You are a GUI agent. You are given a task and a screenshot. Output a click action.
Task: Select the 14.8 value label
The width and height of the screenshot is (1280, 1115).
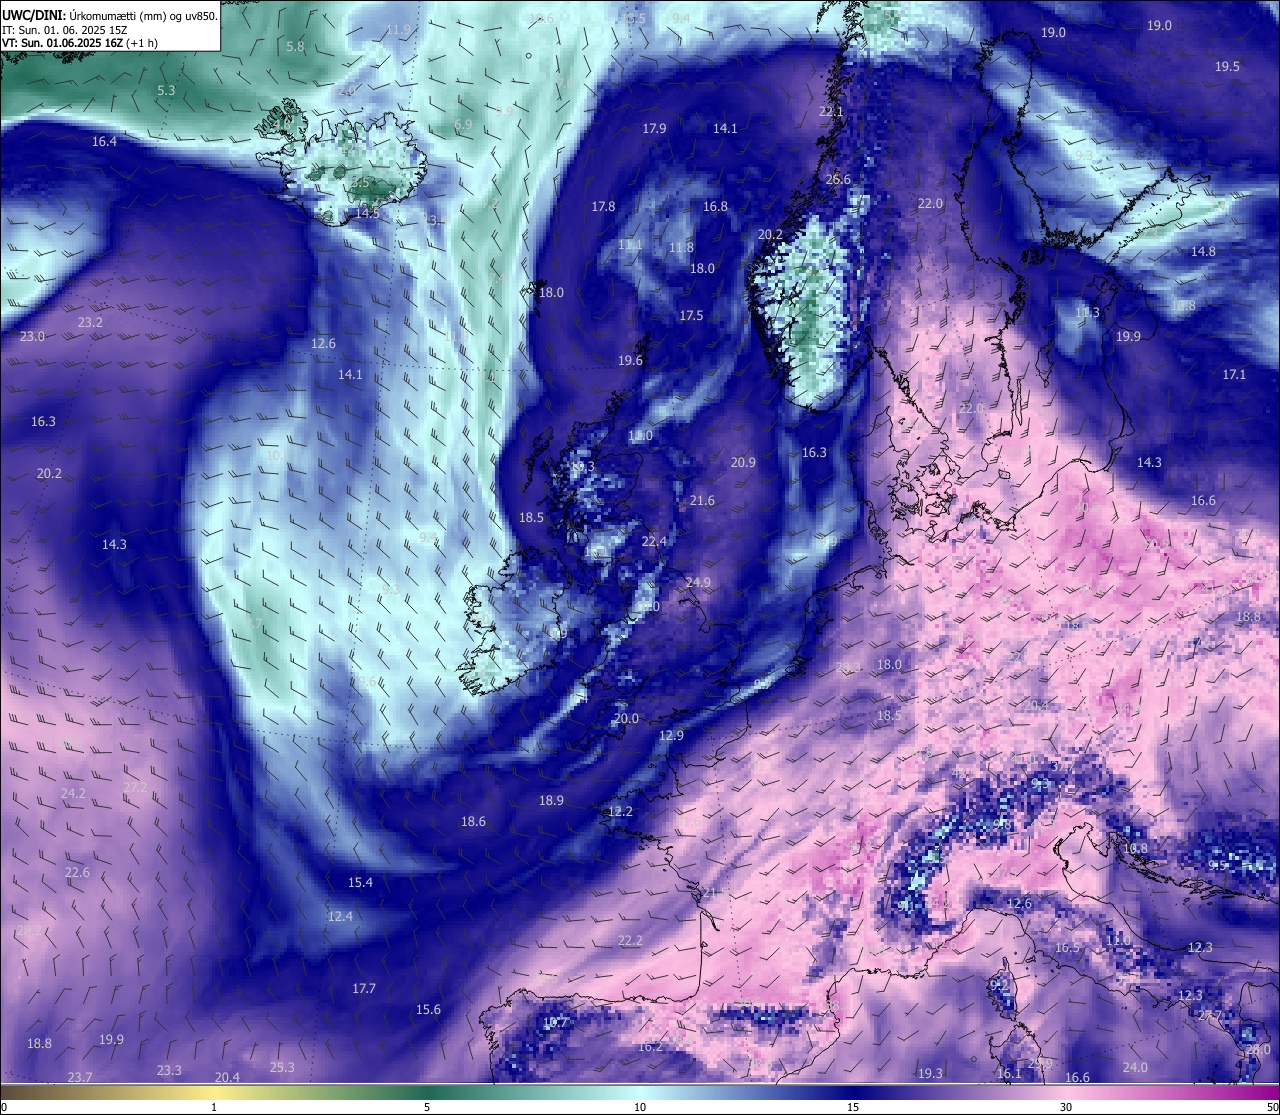1203,252
